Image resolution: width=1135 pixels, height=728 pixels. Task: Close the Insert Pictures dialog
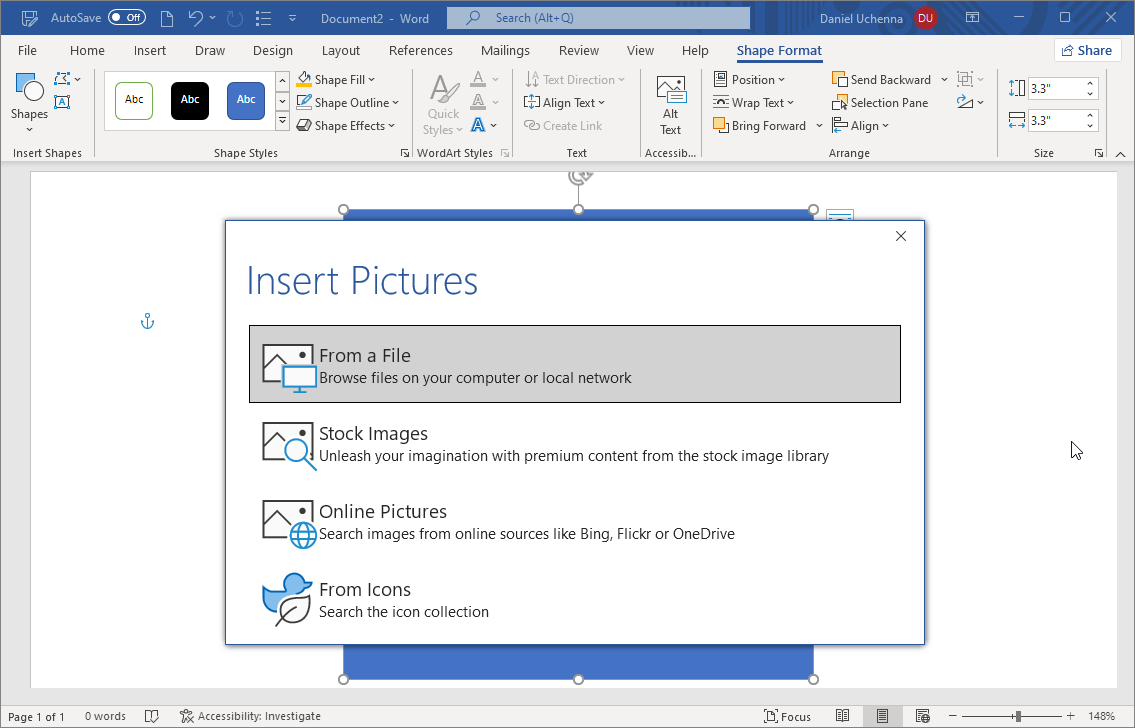tap(901, 236)
